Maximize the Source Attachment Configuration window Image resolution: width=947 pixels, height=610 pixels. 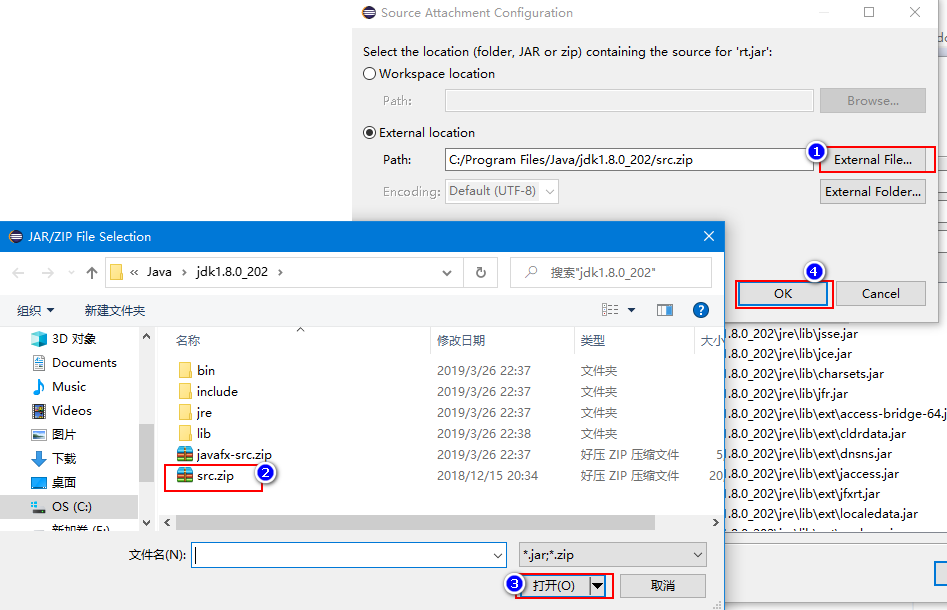pyautogui.click(x=869, y=12)
